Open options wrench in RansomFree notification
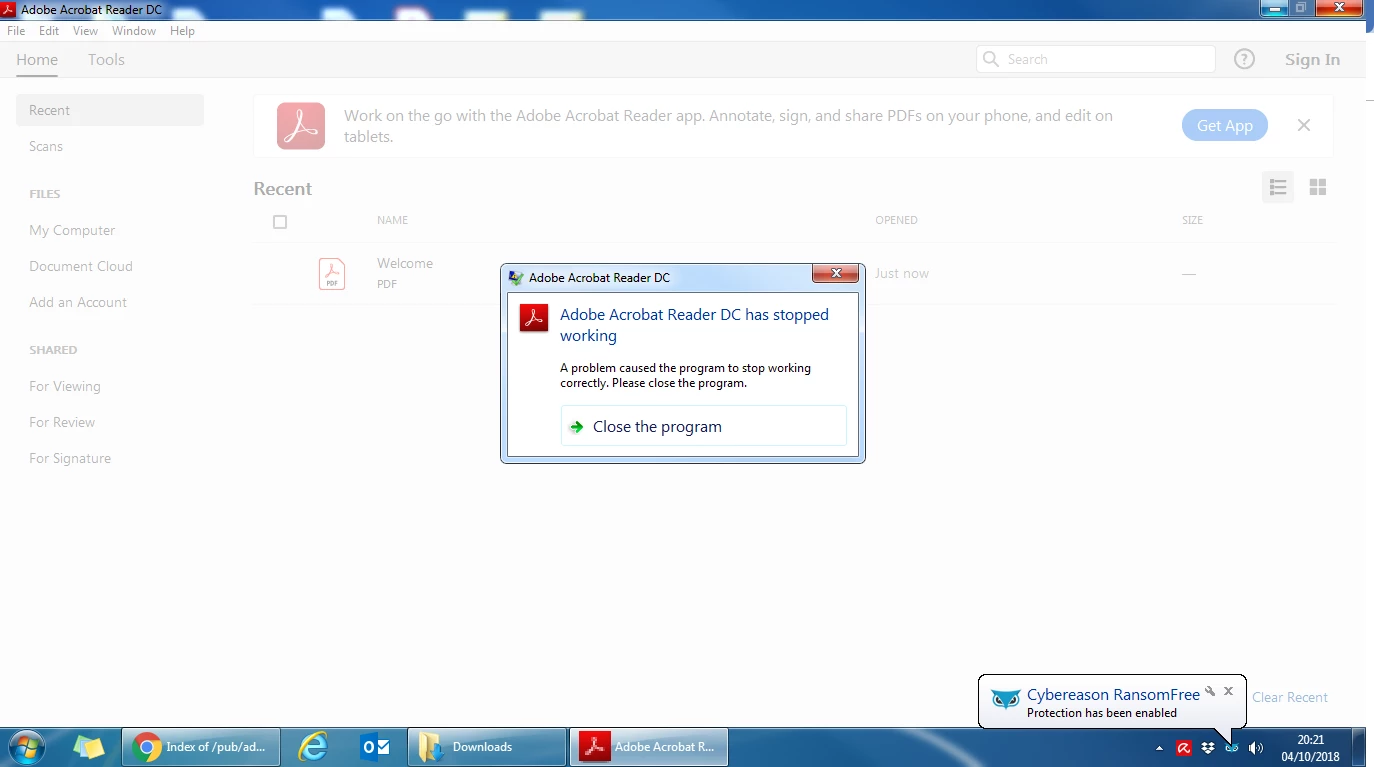This screenshot has height=767, width=1374. (x=1210, y=691)
